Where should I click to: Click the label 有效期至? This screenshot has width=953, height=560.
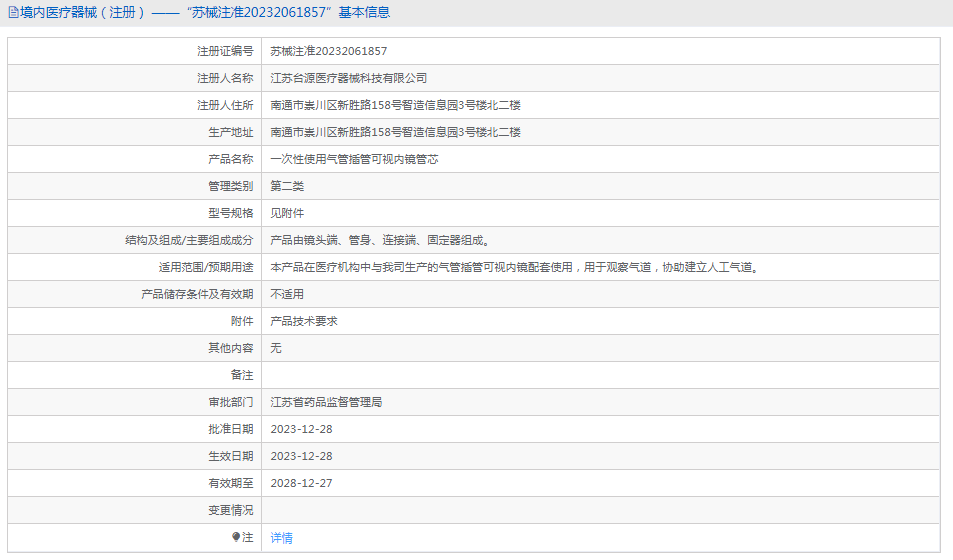click(x=230, y=483)
